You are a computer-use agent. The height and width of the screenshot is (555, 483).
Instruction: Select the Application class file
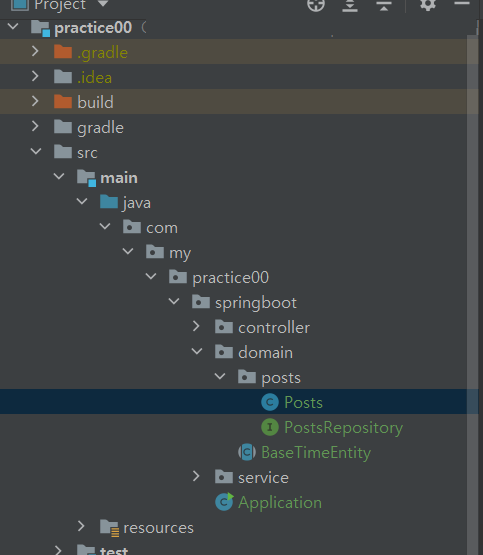280,503
